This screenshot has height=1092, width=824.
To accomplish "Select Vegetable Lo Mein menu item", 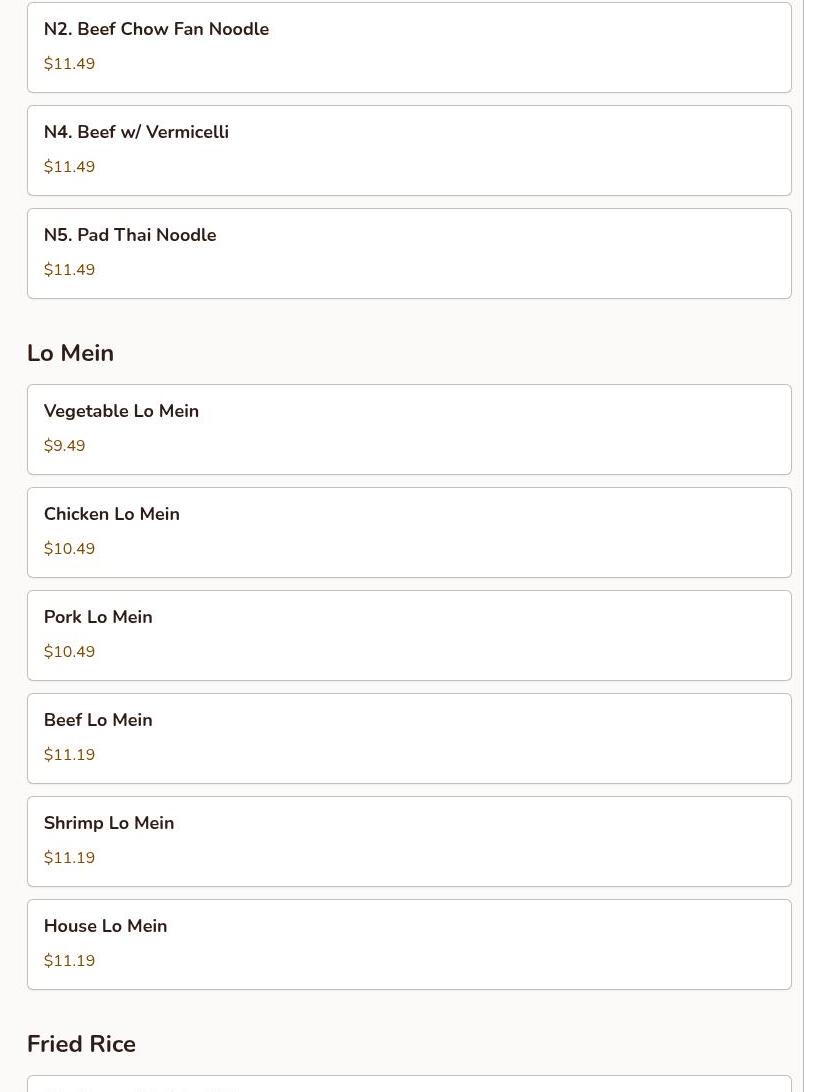I will pos(409,430).
